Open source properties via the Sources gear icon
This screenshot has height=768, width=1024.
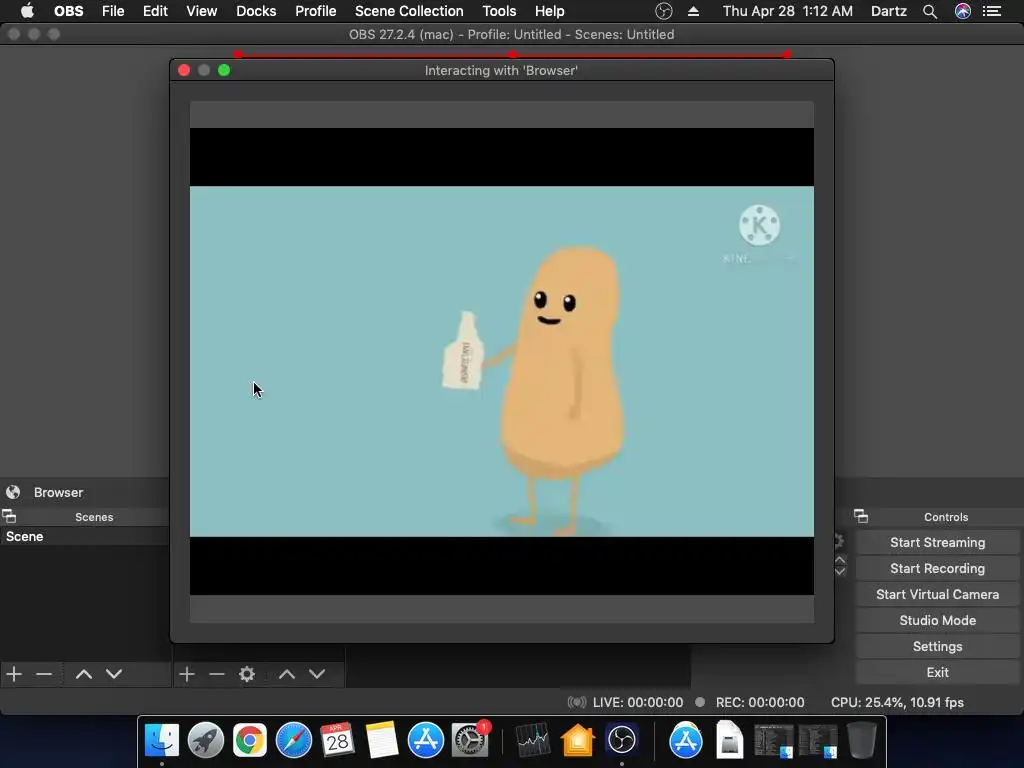tap(247, 674)
